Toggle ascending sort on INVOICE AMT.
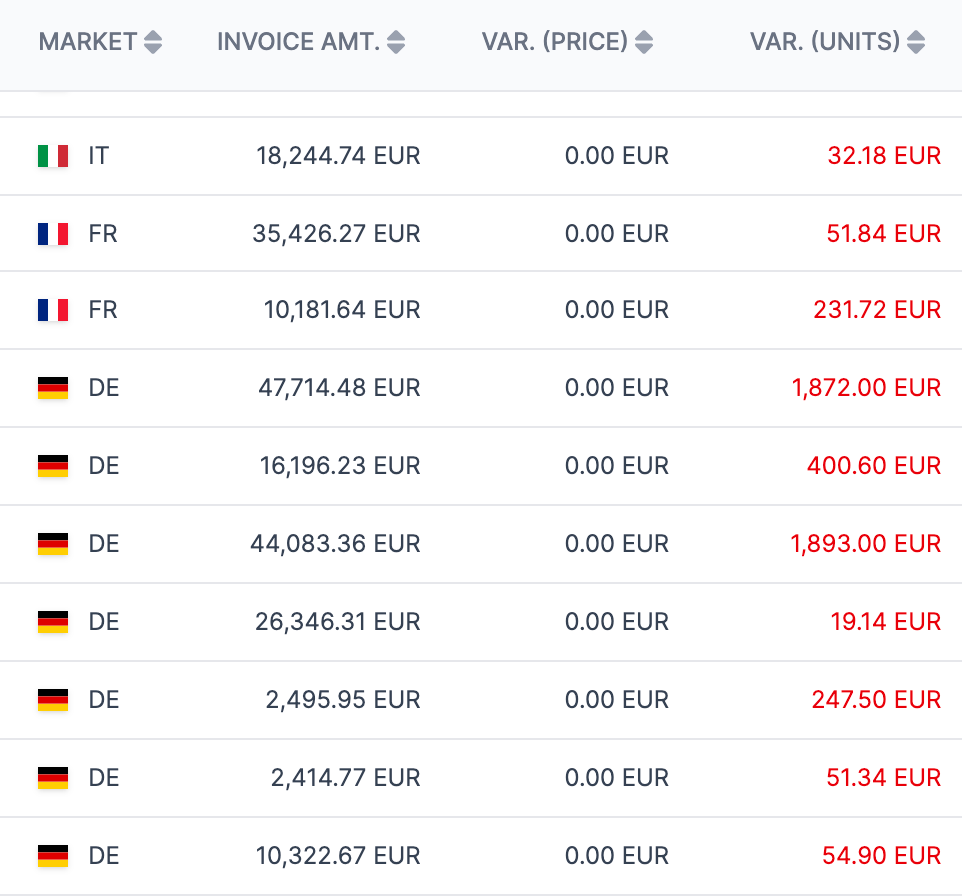962x896 pixels. (397, 37)
